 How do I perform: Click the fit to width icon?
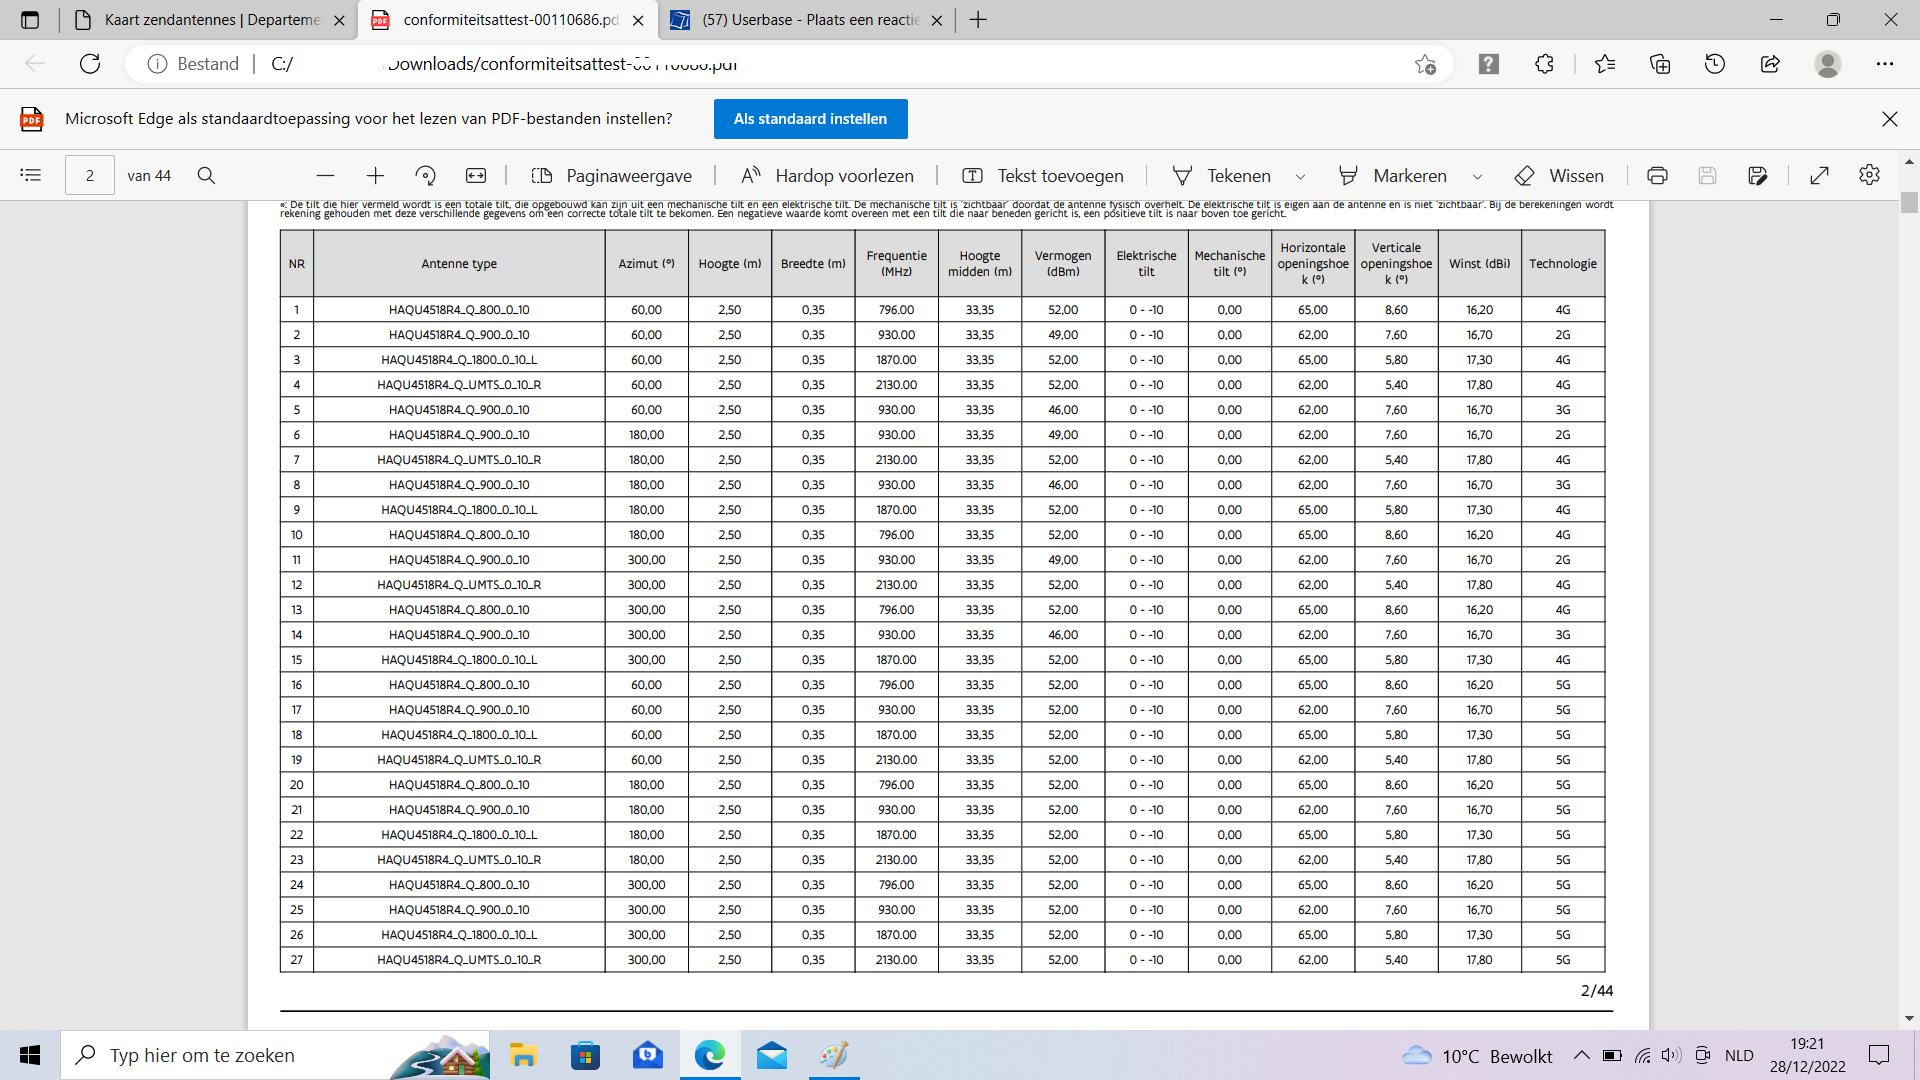click(476, 176)
